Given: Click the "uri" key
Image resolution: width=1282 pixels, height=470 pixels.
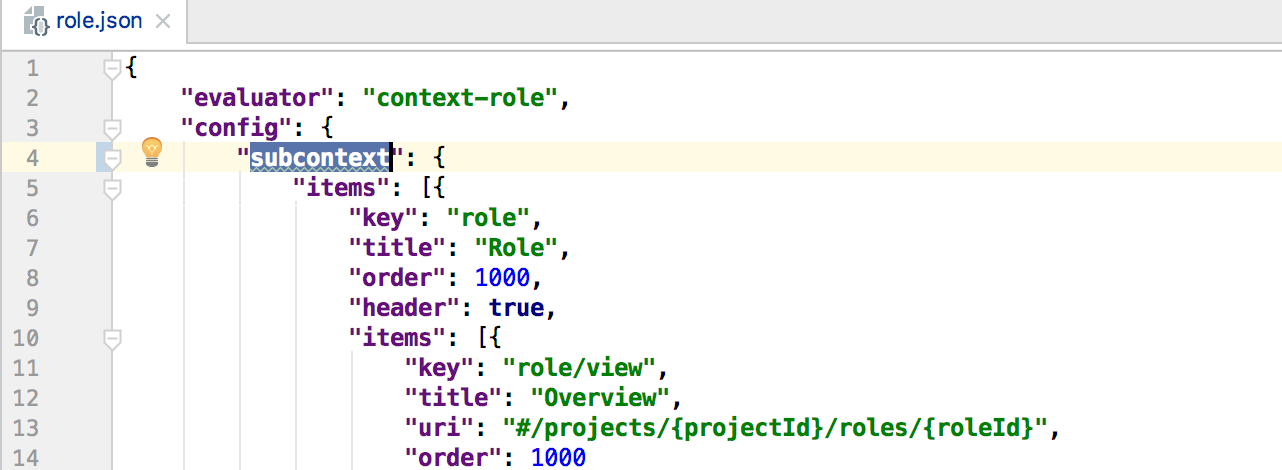Looking at the screenshot, I should point(437,427).
